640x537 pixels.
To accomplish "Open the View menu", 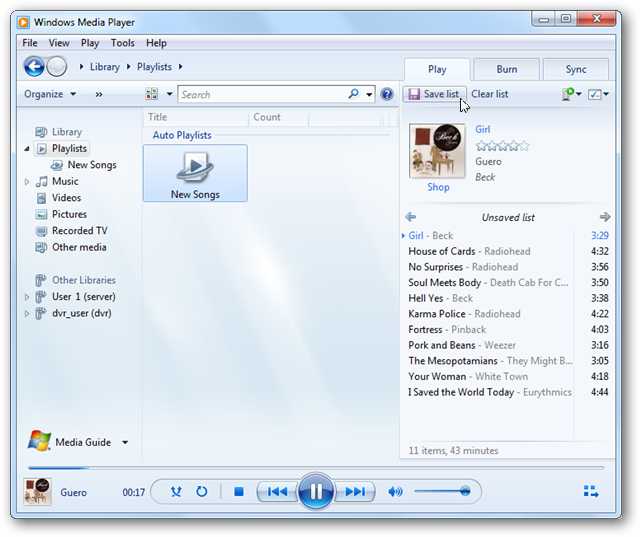I will pyautogui.click(x=59, y=43).
